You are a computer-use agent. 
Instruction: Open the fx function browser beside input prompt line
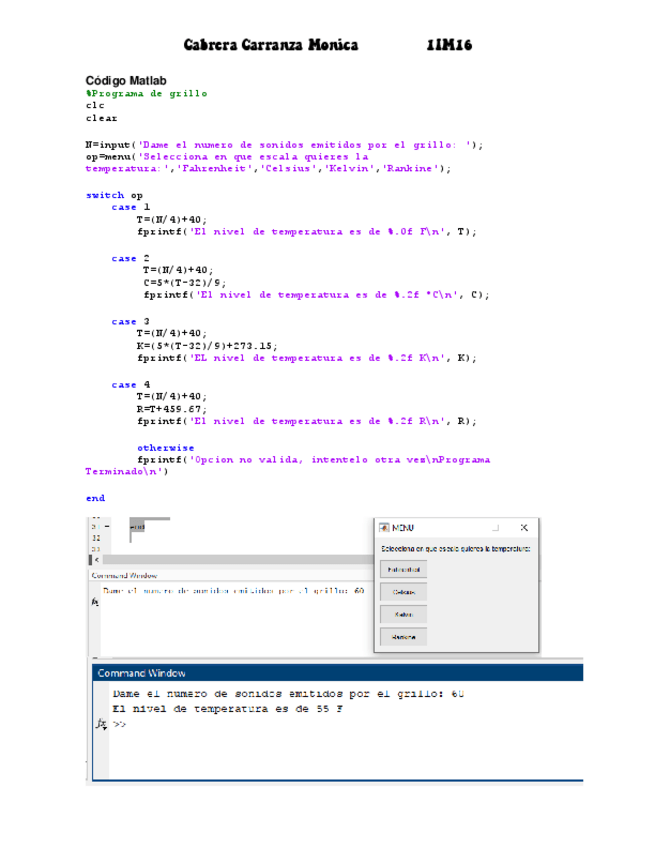click(95, 603)
